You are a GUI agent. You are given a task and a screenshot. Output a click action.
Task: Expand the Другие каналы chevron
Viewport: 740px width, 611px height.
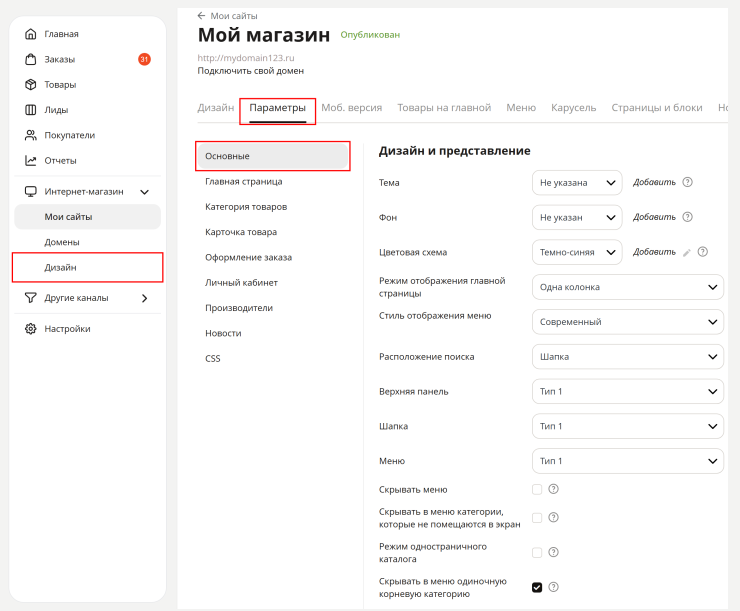coord(145,298)
